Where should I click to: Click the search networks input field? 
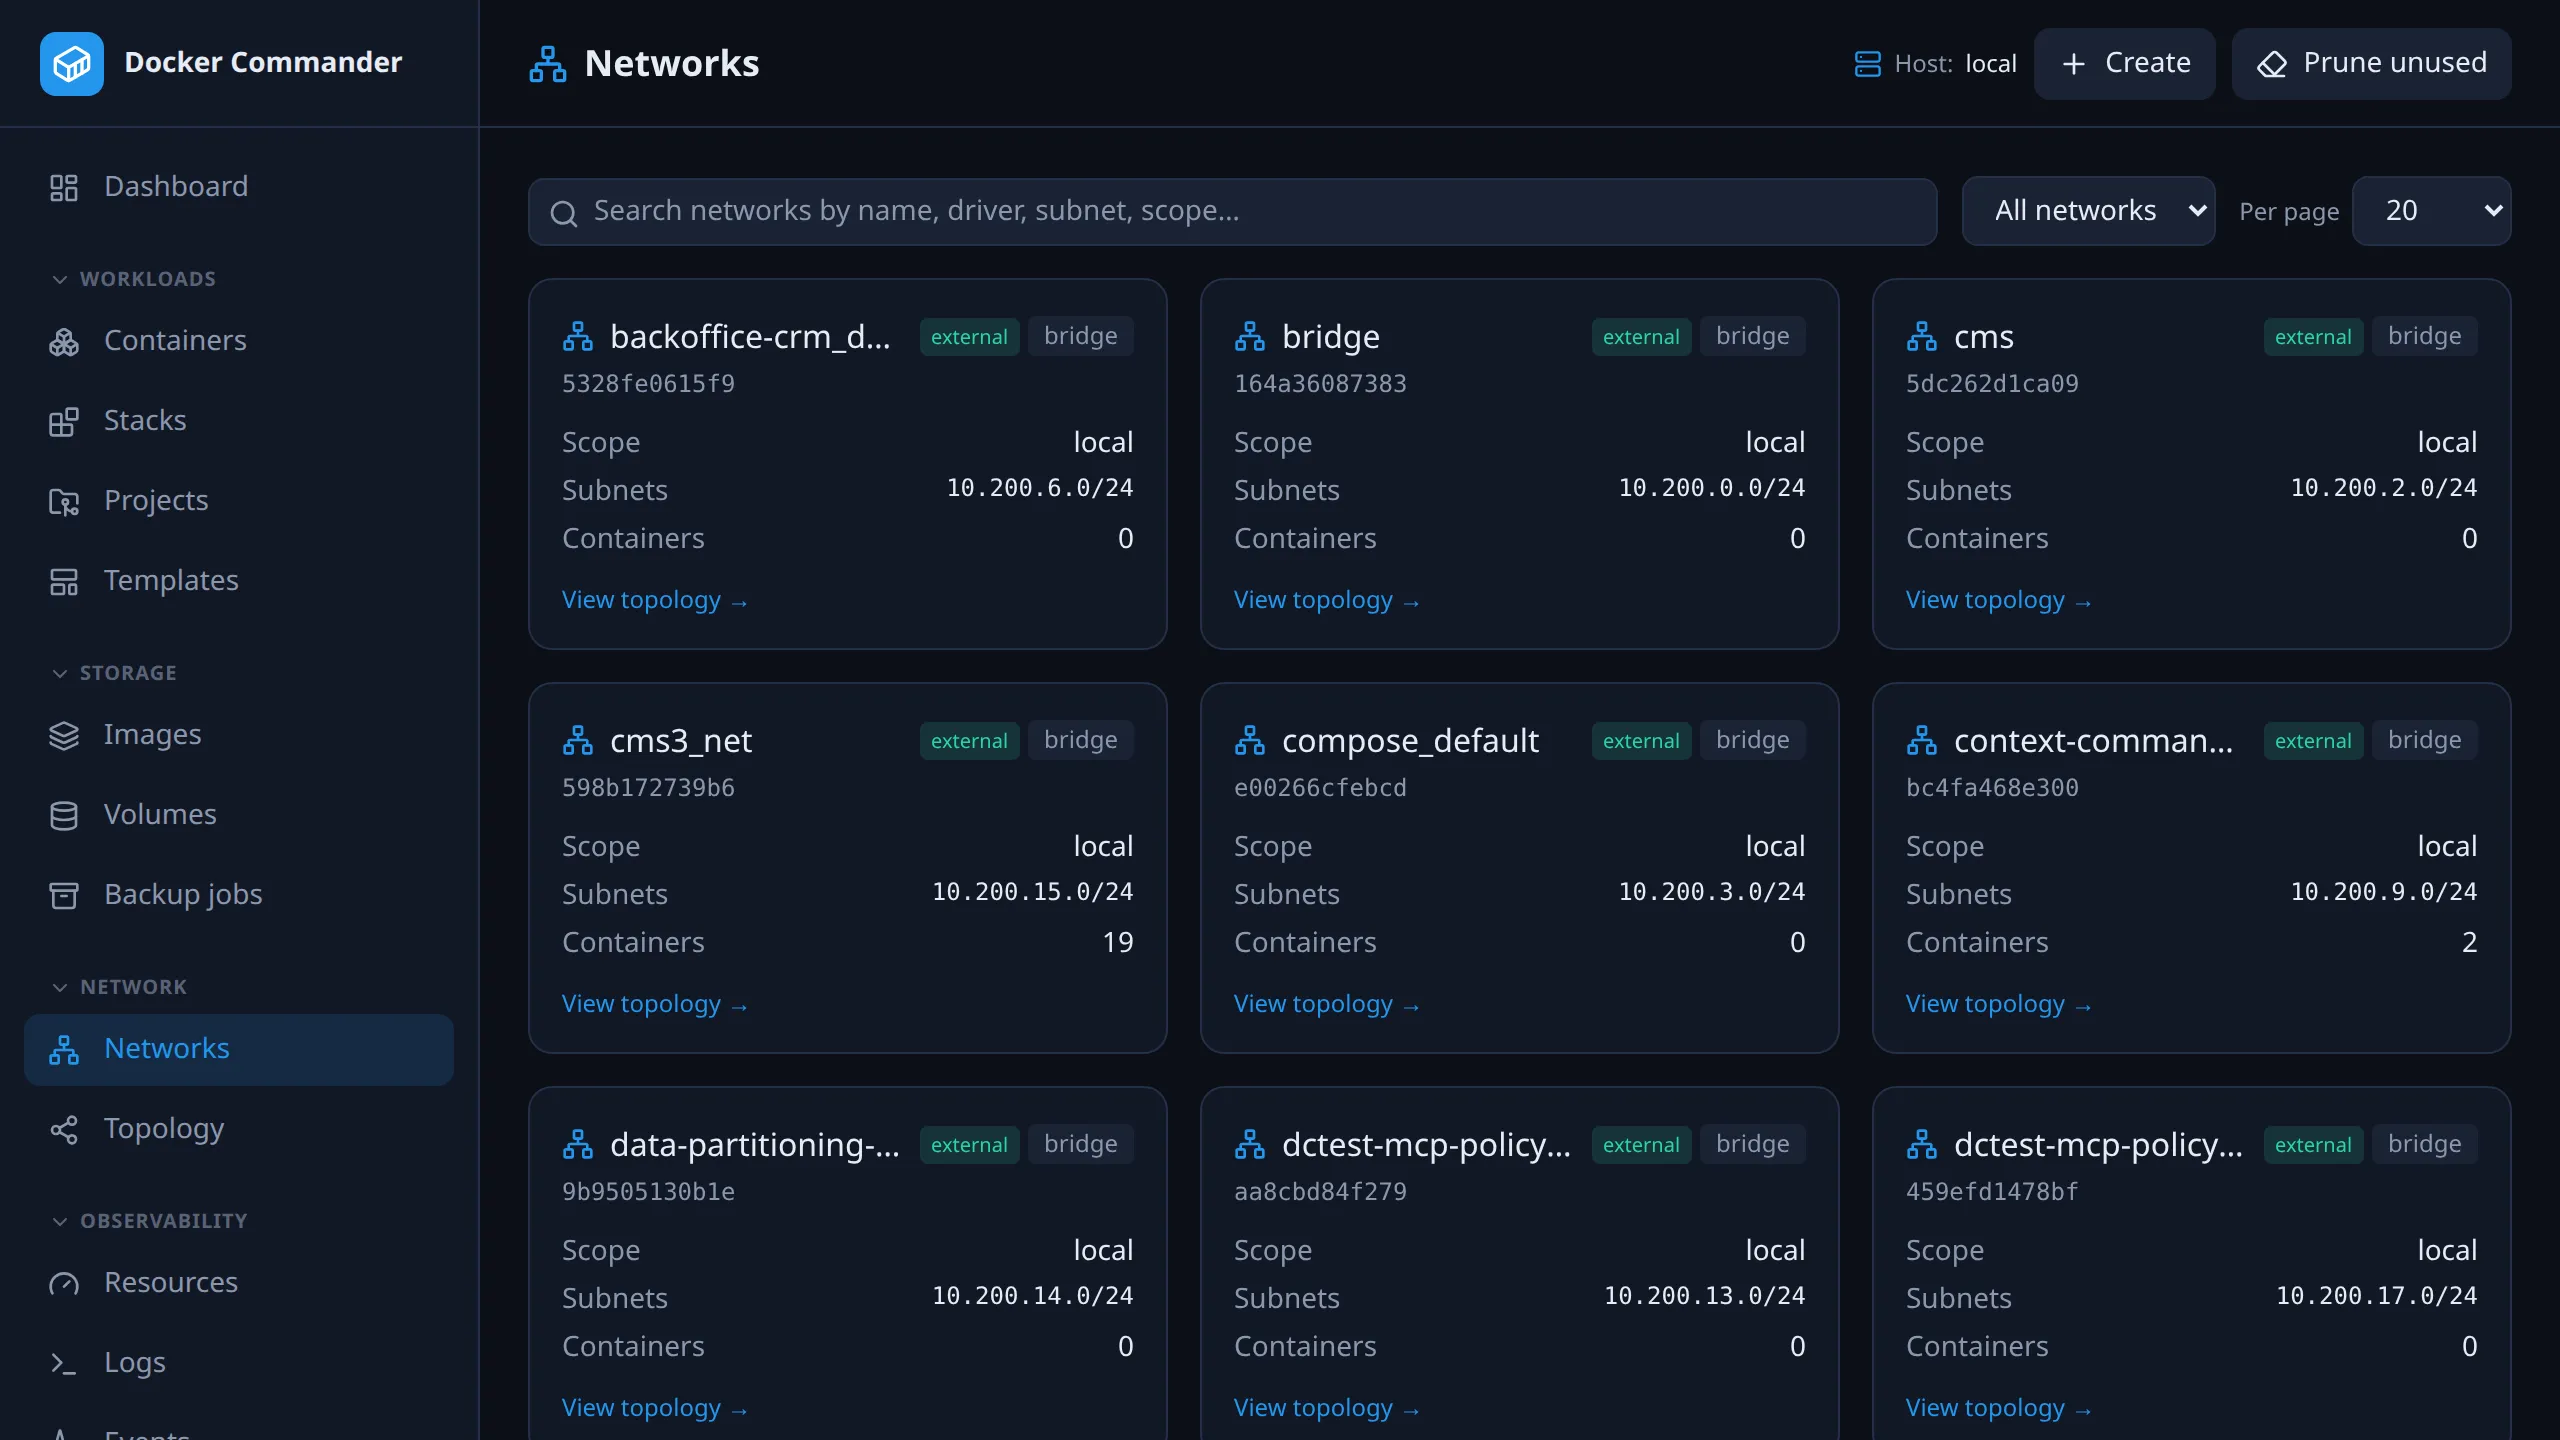(x=1232, y=211)
